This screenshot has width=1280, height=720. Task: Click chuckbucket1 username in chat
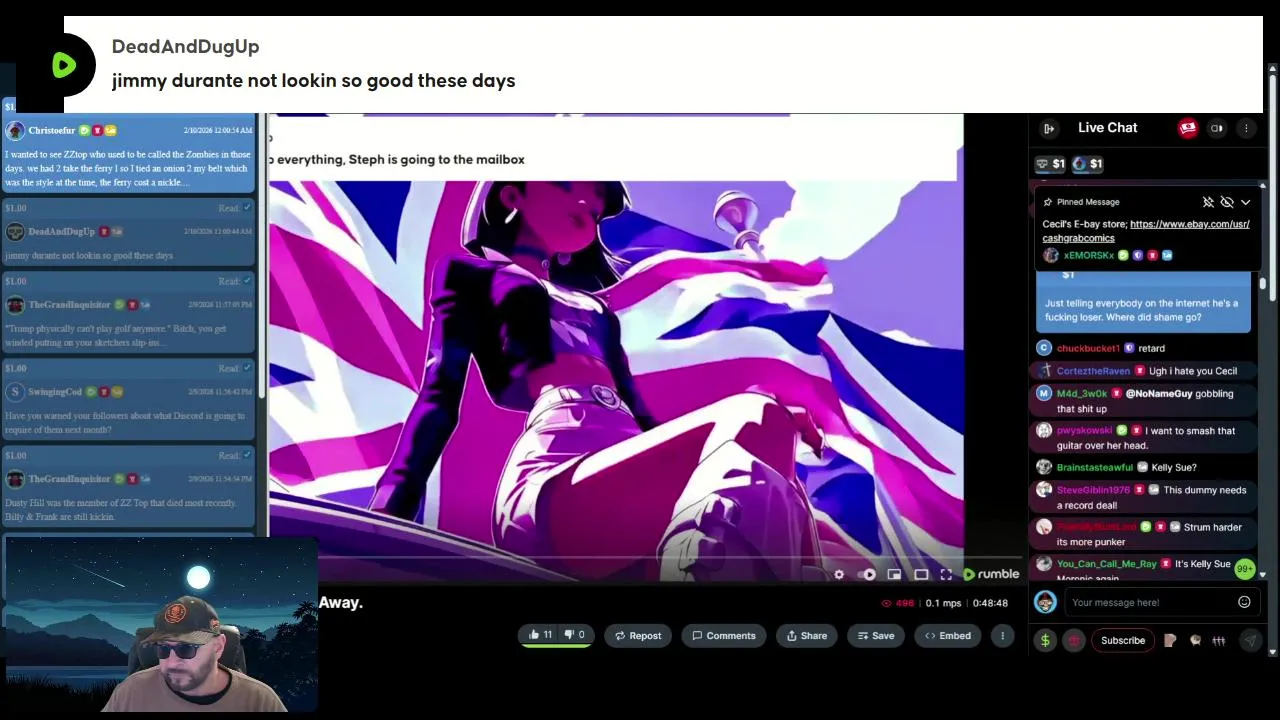tap(1088, 348)
